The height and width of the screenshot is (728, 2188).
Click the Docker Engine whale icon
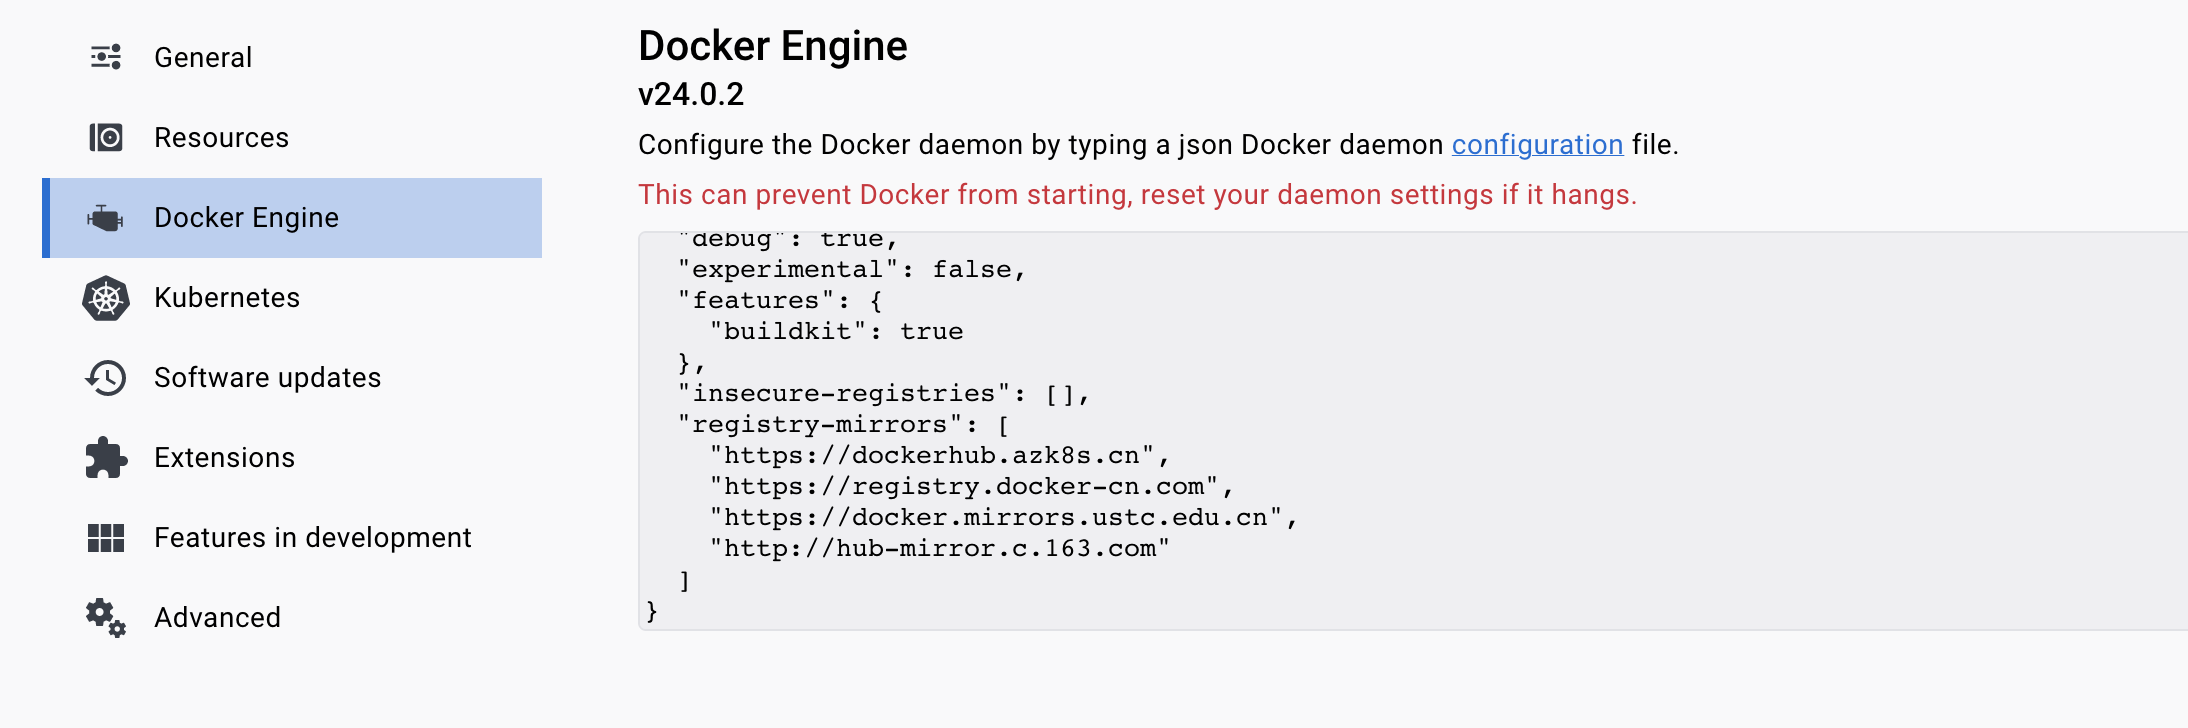[x=105, y=217]
